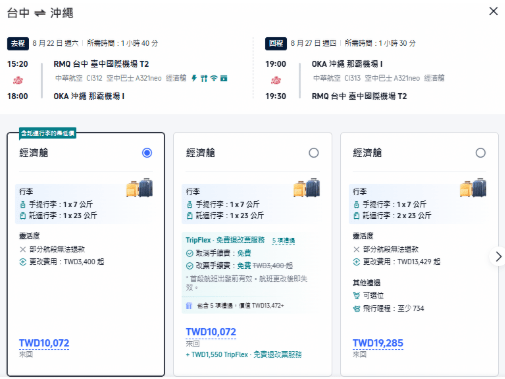Click the text 飛行哩程：至少 734
Viewport: 505px width, 379px height.
pyautogui.click(x=393, y=309)
